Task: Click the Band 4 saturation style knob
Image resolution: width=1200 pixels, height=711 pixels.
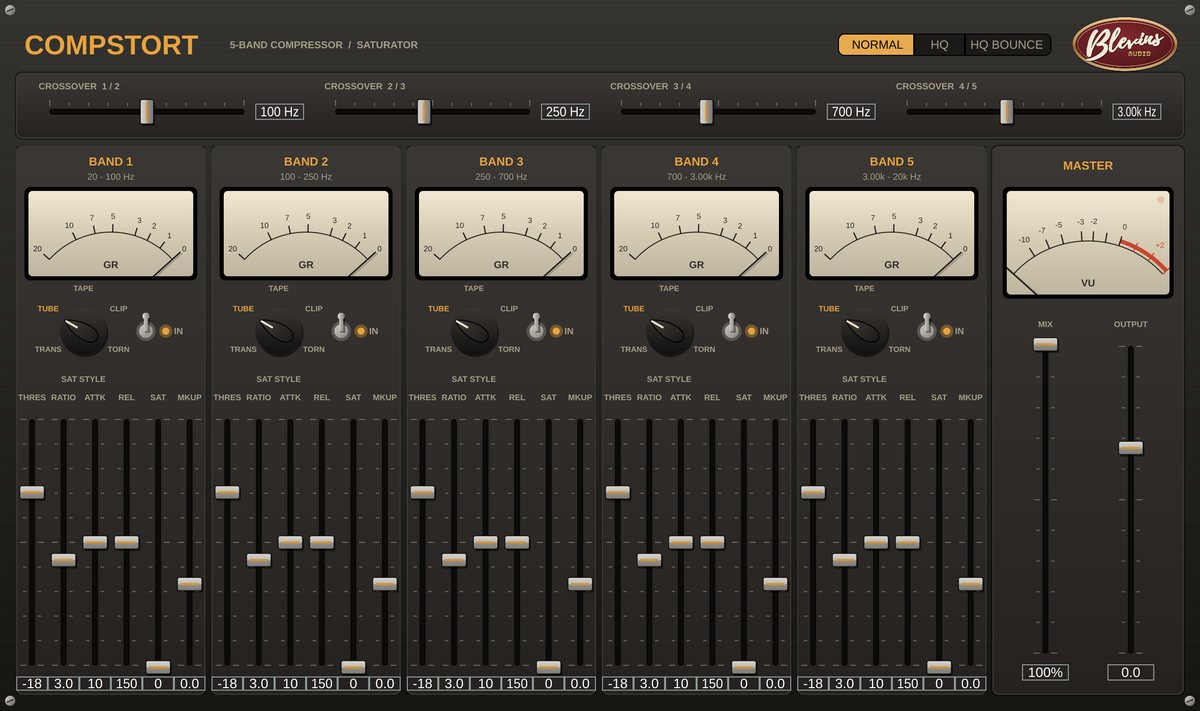Action: [x=669, y=332]
